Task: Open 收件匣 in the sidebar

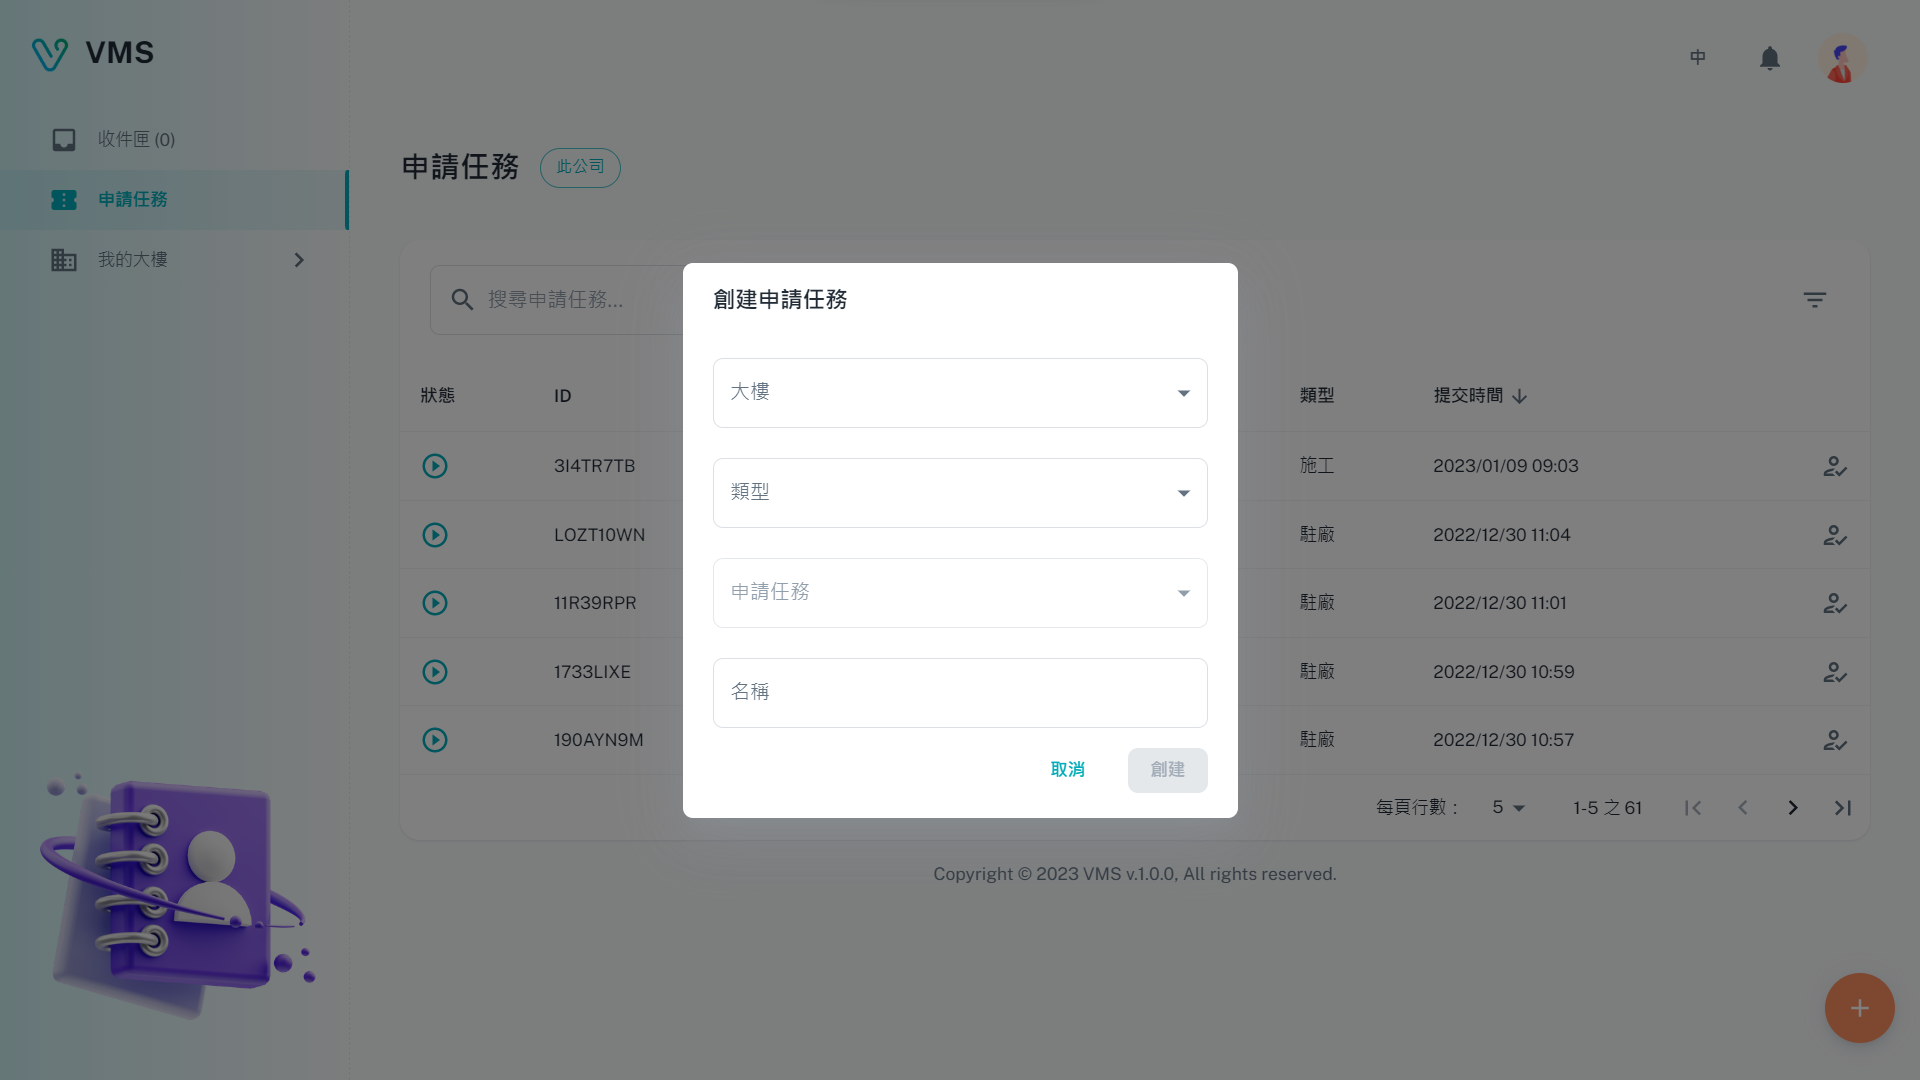Action: [136, 140]
